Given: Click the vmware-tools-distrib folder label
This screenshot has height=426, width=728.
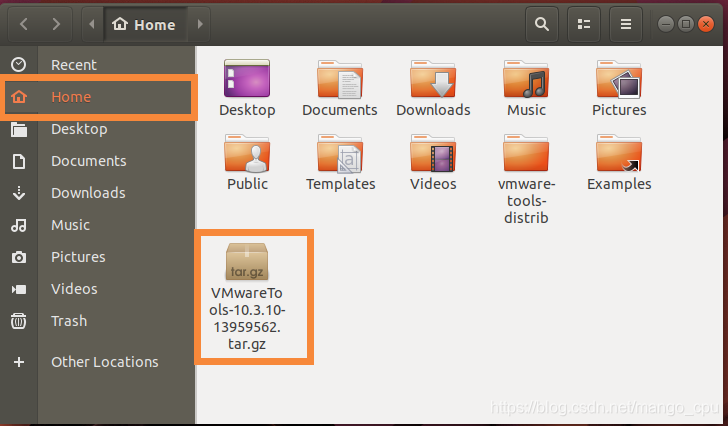Looking at the screenshot, I should [526, 201].
